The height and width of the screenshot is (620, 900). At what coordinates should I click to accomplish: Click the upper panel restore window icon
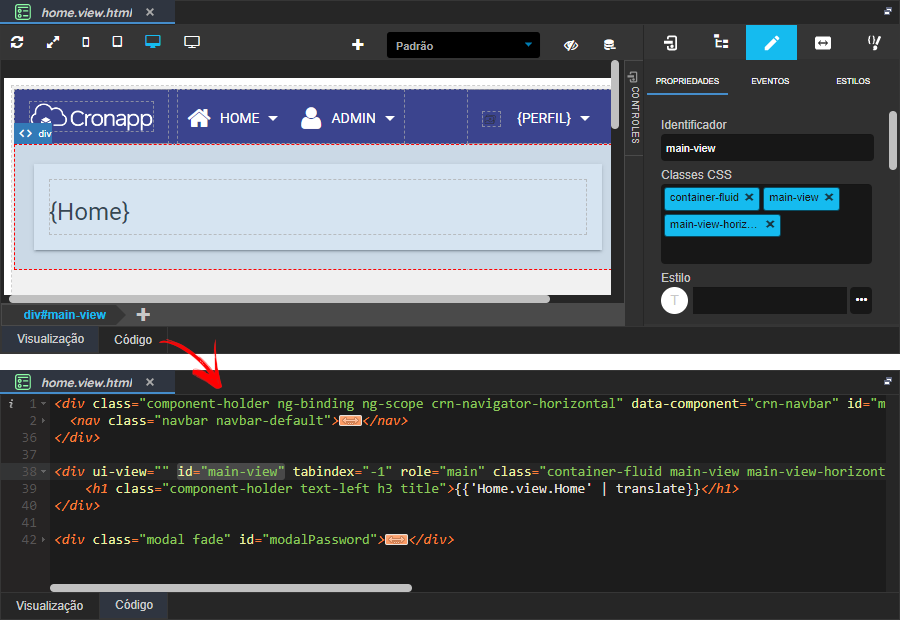coord(887,11)
